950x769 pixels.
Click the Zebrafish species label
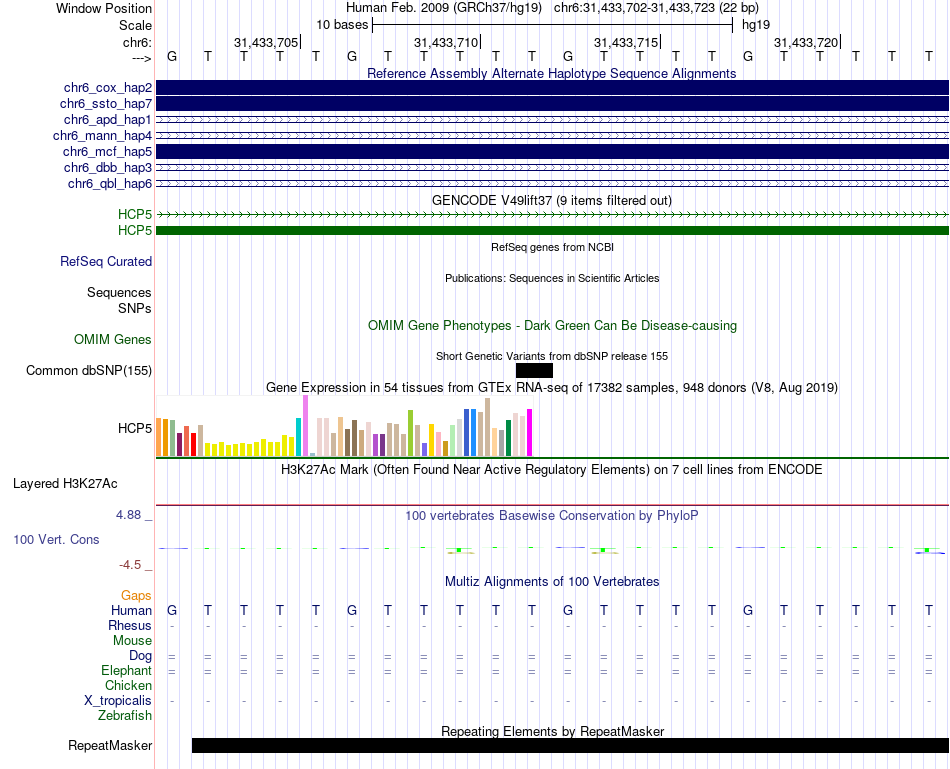coord(124,716)
